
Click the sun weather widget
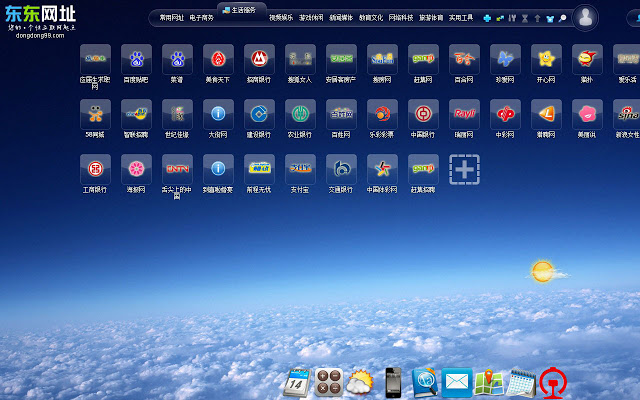546,271
